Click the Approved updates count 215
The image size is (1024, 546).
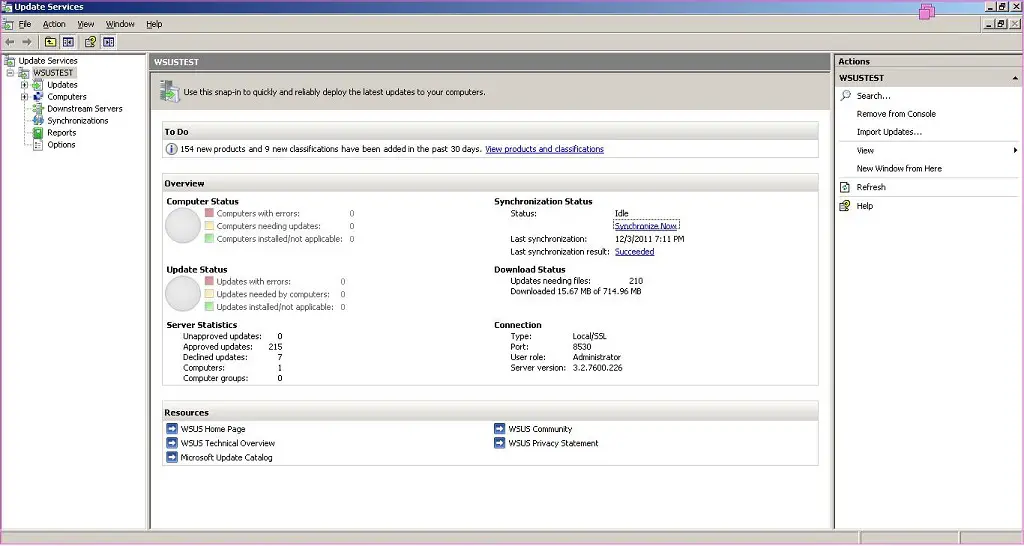tap(275, 347)
